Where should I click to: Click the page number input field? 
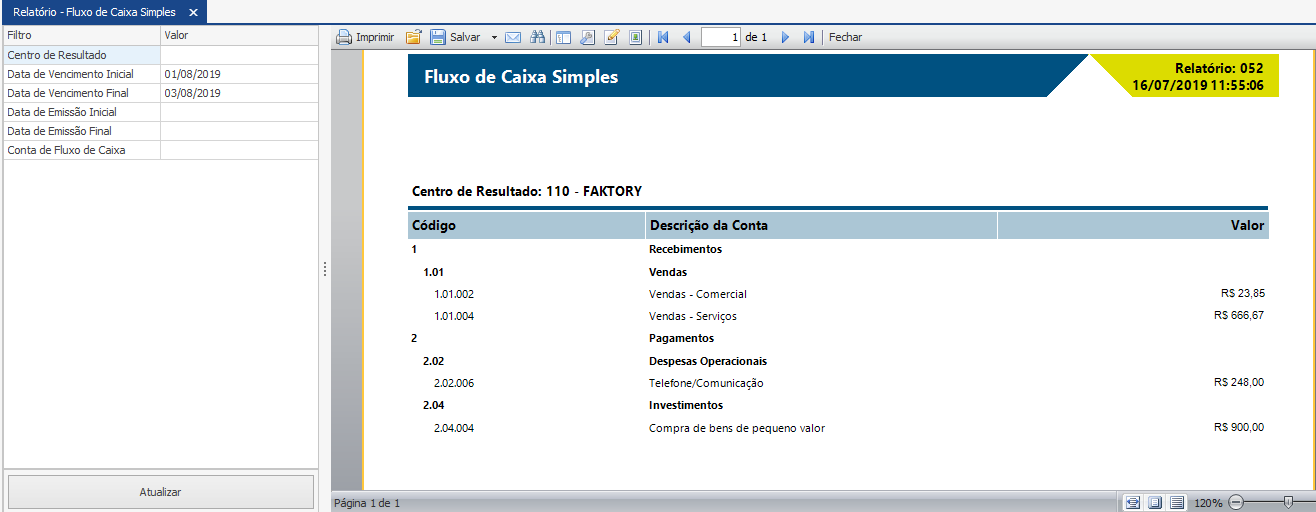pos(721,37)
